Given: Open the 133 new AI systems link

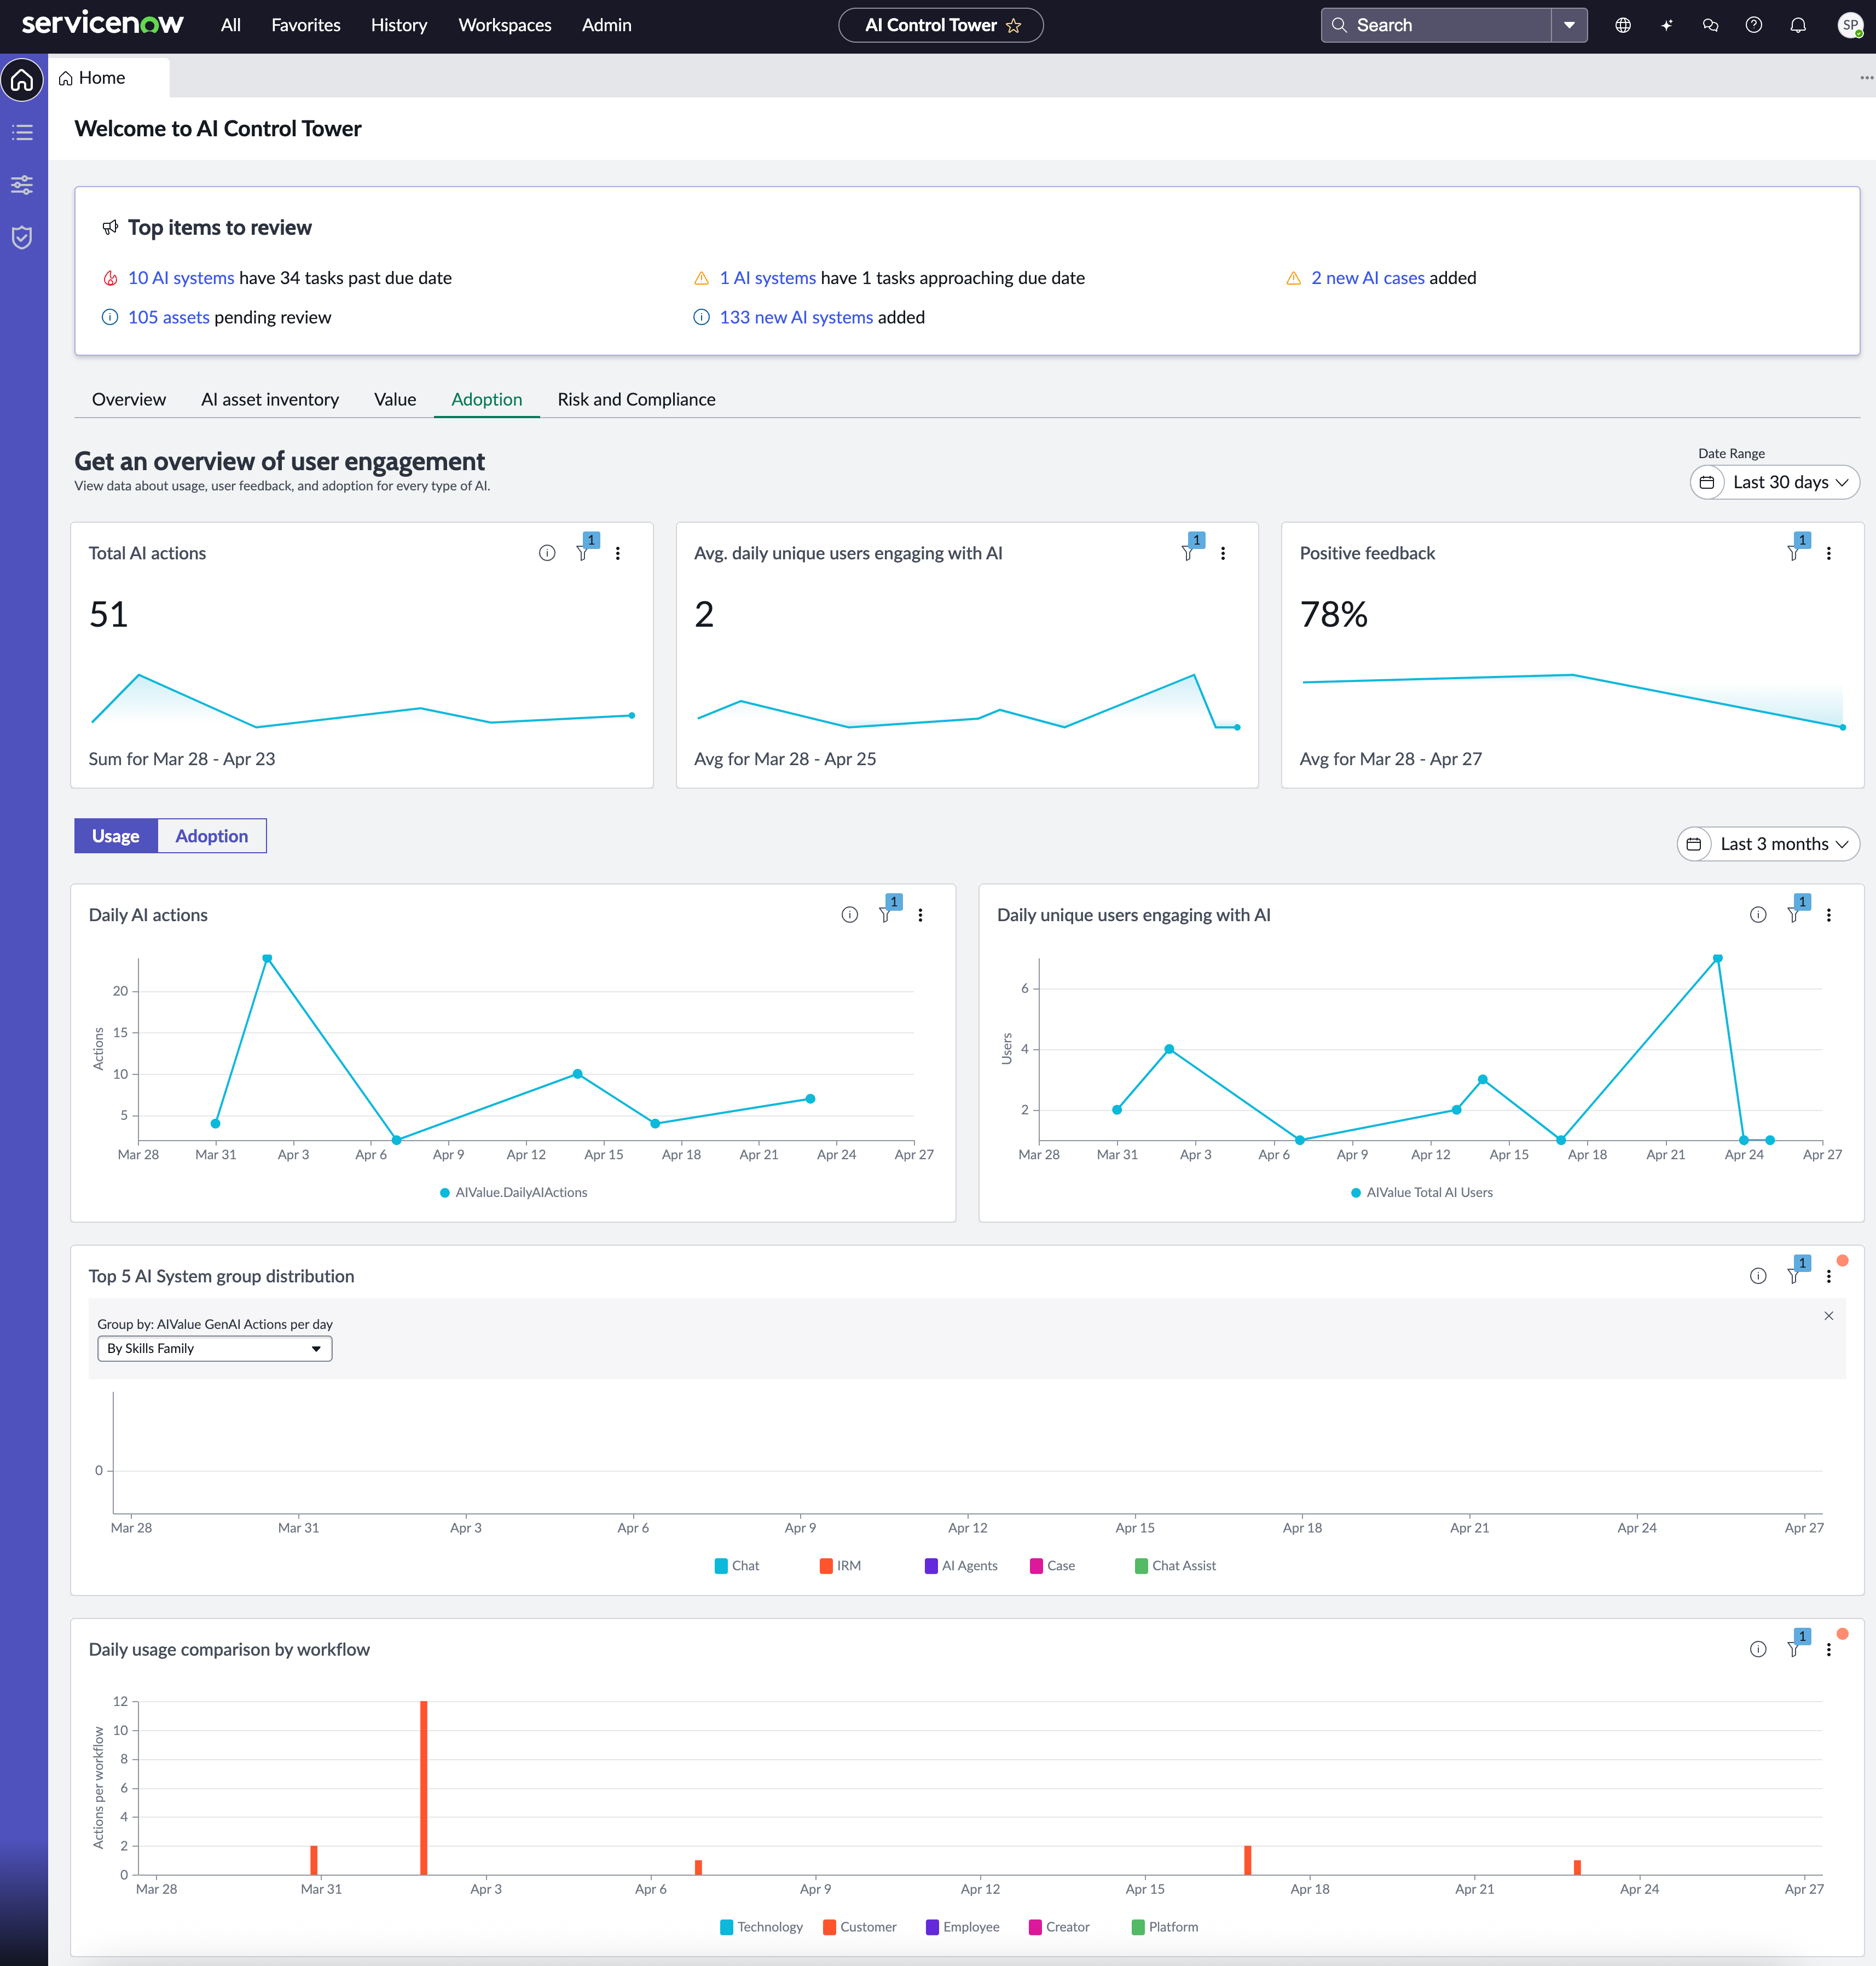Looking at the screenshot, I should coord(797,317).
